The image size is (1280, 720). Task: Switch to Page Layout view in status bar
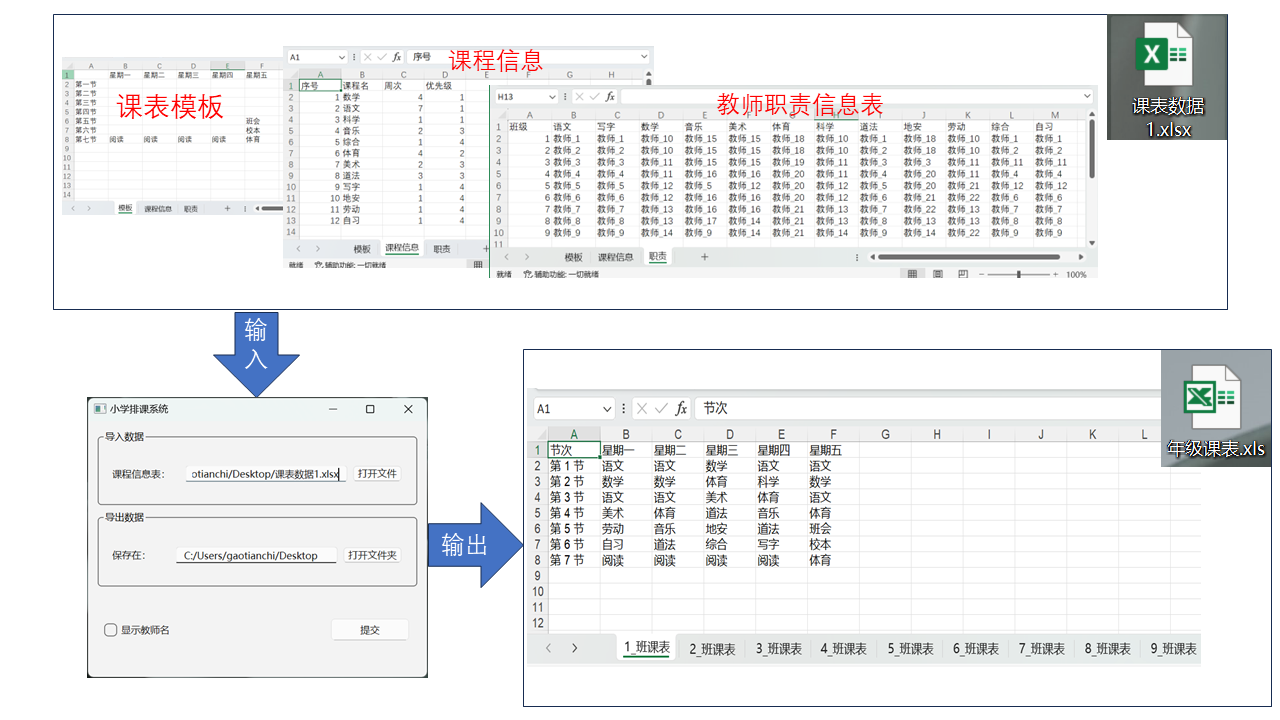(938, 274)
